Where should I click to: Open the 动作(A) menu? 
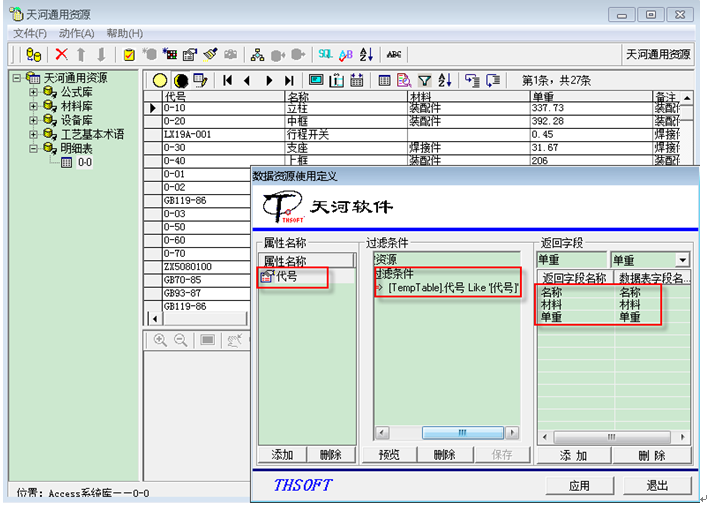click(x=76, y=33)
